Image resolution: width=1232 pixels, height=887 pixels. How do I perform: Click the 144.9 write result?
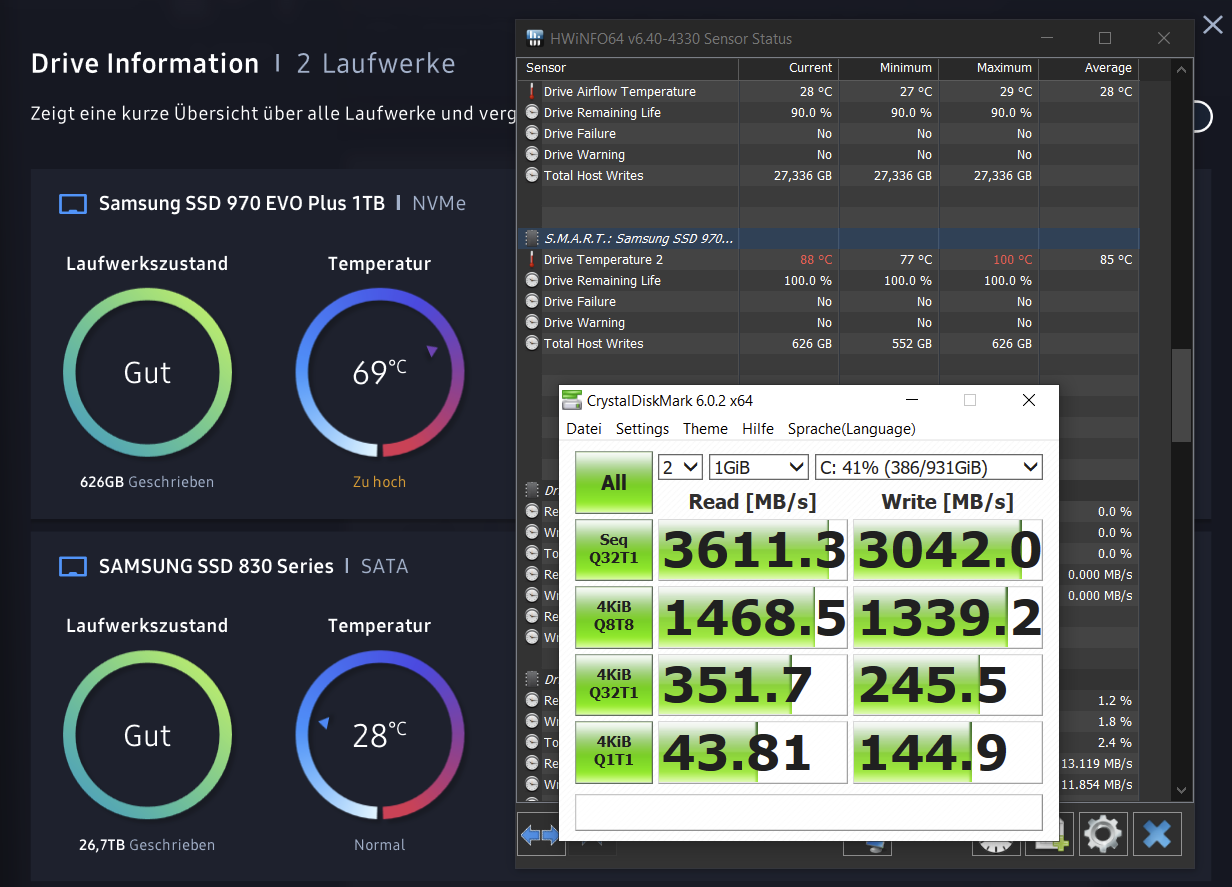coord(948,751)
